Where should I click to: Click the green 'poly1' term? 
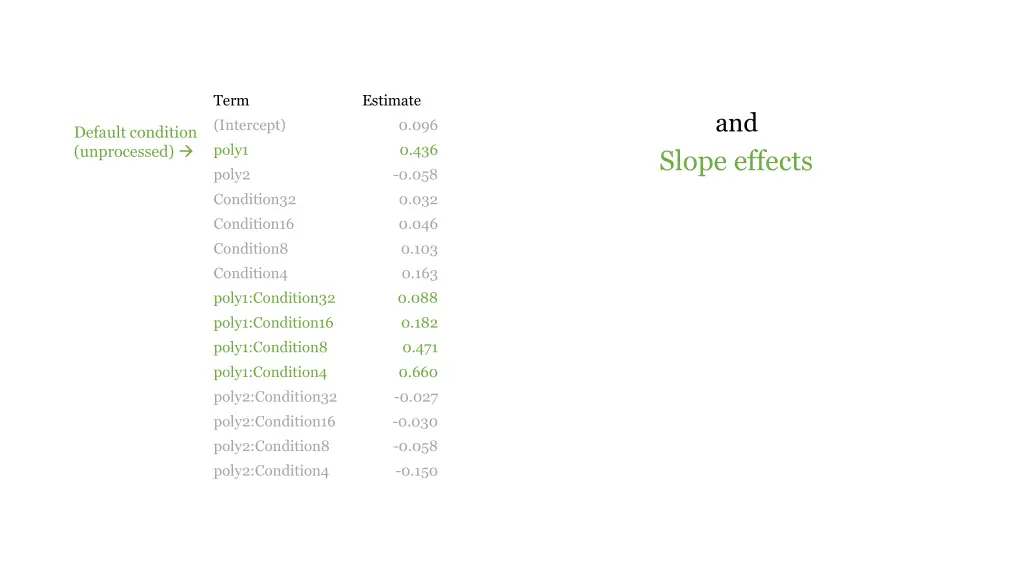click(231, 151)
